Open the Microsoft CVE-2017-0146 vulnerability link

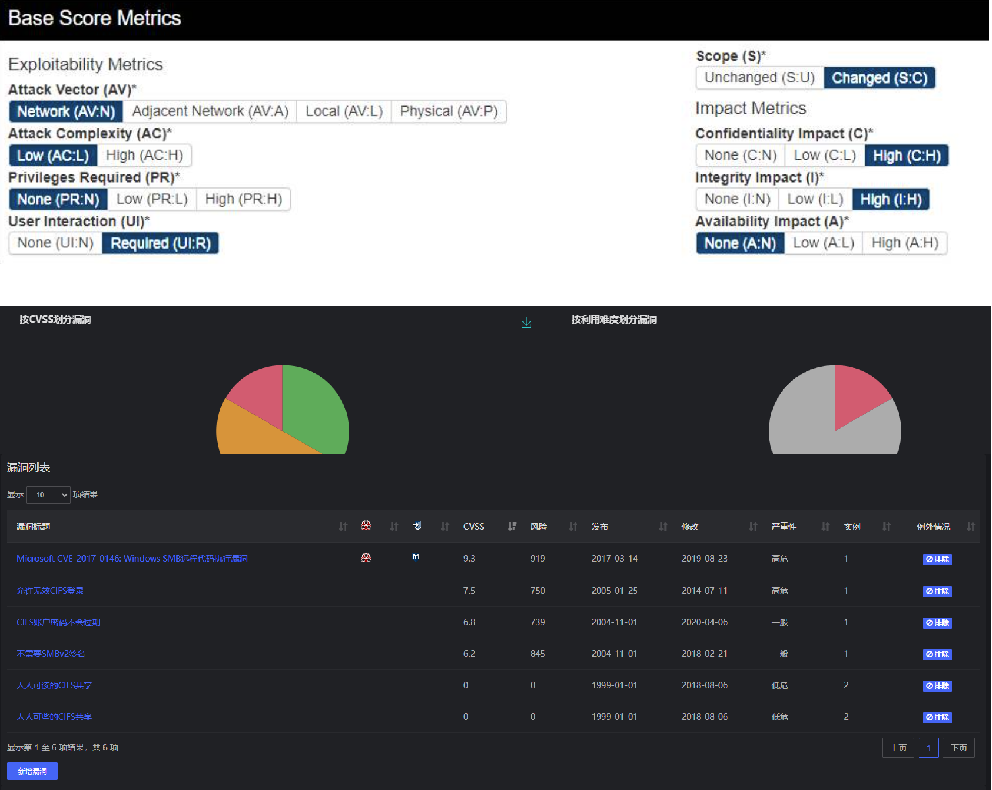pos(132,558)
